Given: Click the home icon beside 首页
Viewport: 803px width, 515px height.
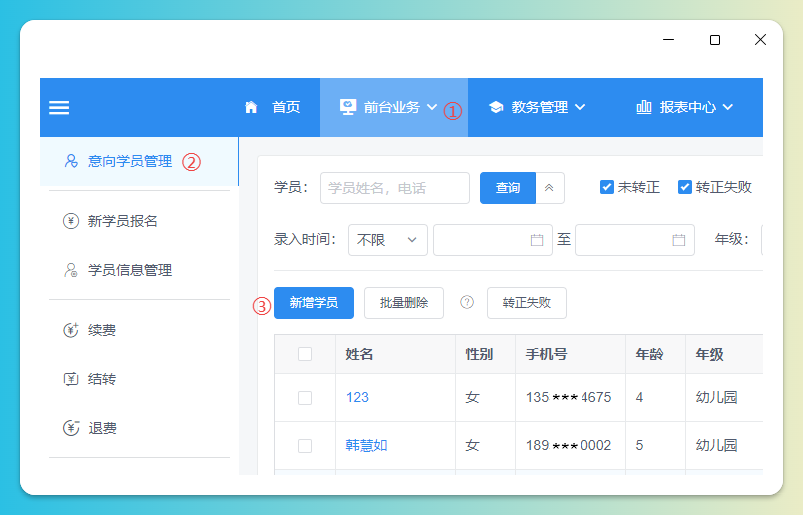Looking at the screenshot, I should tap(251, 107).
